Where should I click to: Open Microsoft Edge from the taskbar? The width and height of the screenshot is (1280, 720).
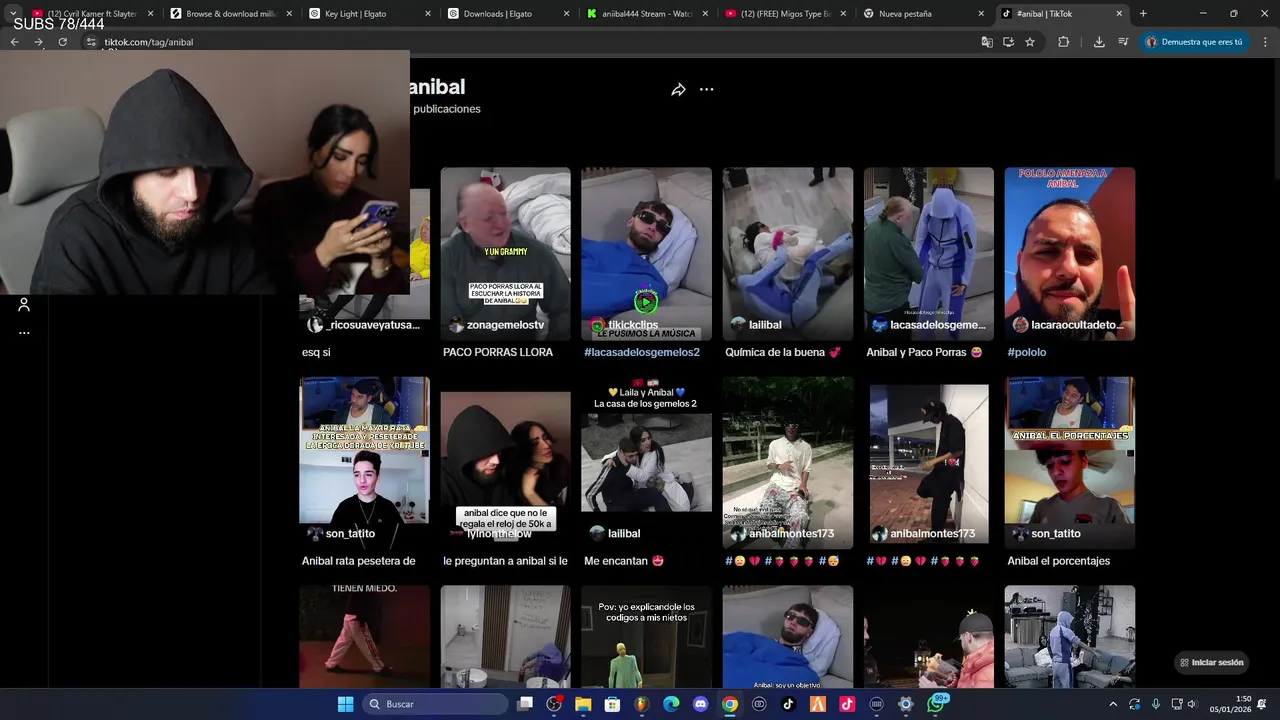671,704
